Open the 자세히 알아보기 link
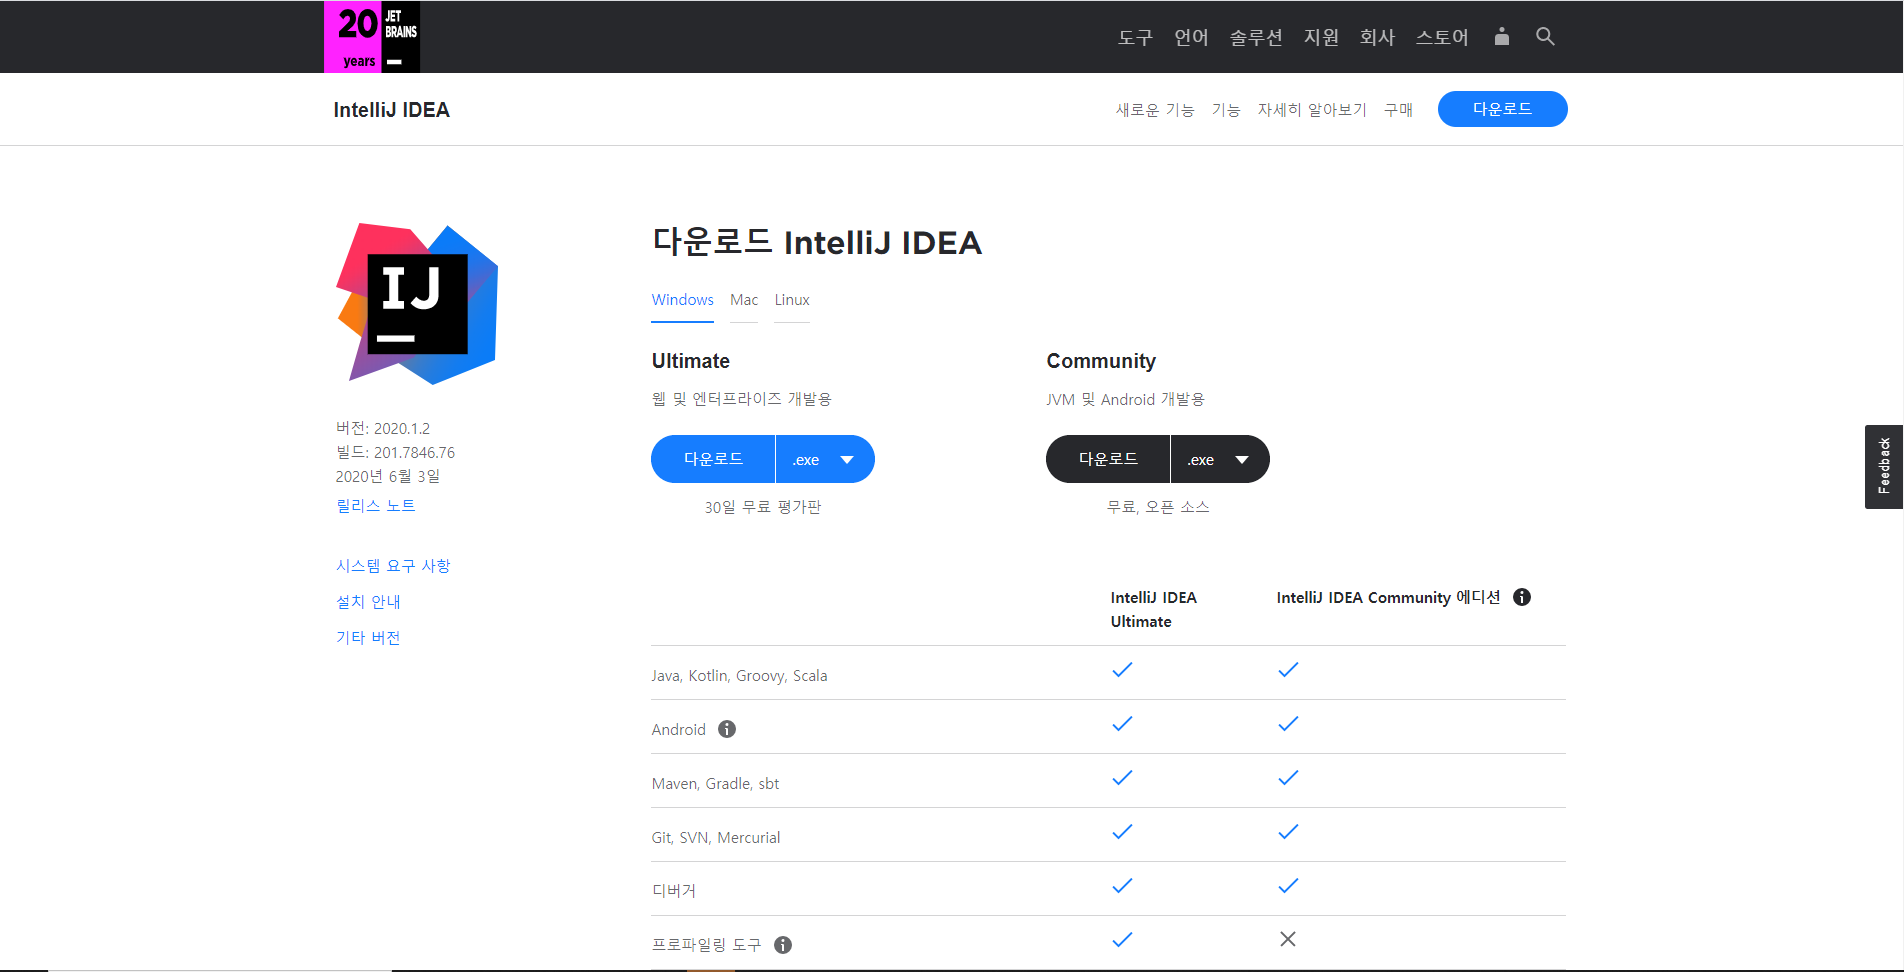This screenshot has width=1904, height=972. [x=1312, y=110]
